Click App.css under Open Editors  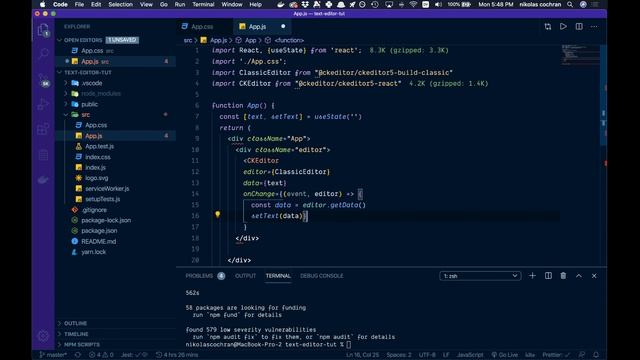click(x=92, y=51)
